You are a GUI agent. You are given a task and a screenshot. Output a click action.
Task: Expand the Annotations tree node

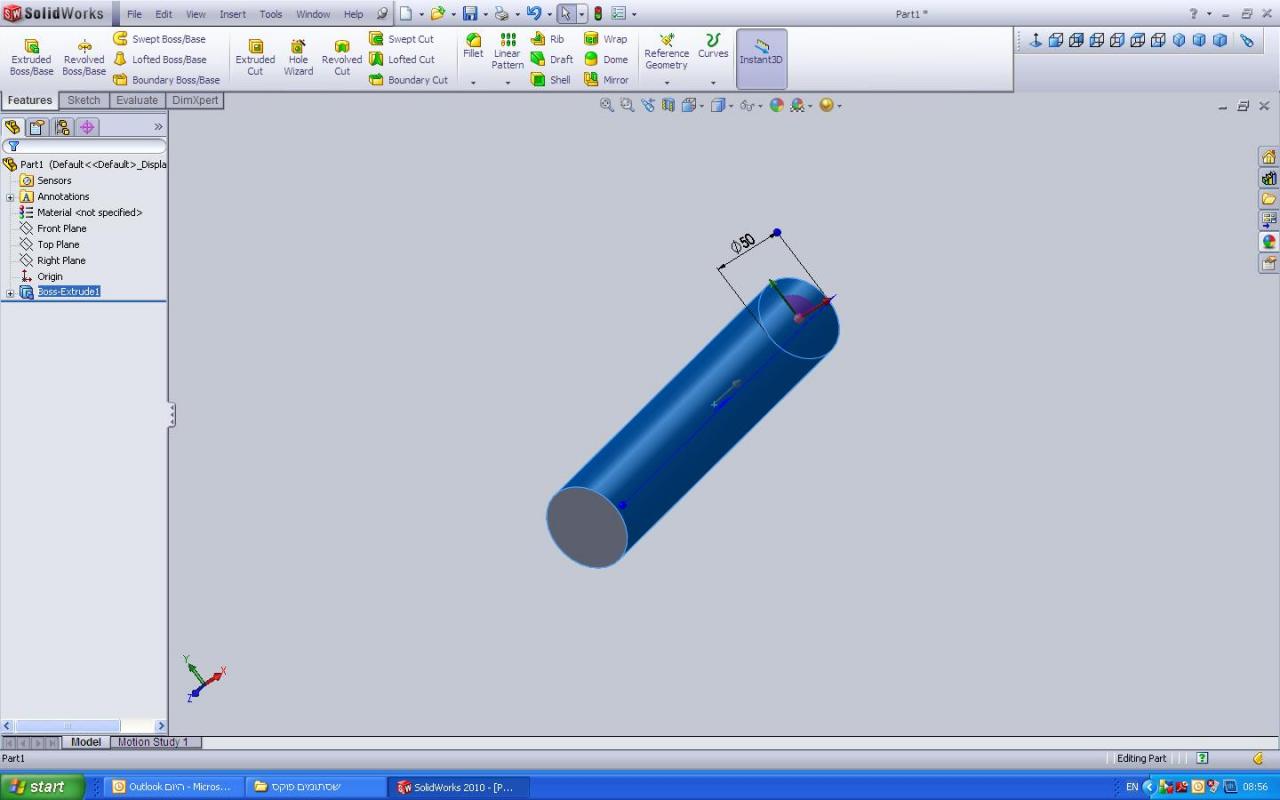10,197
